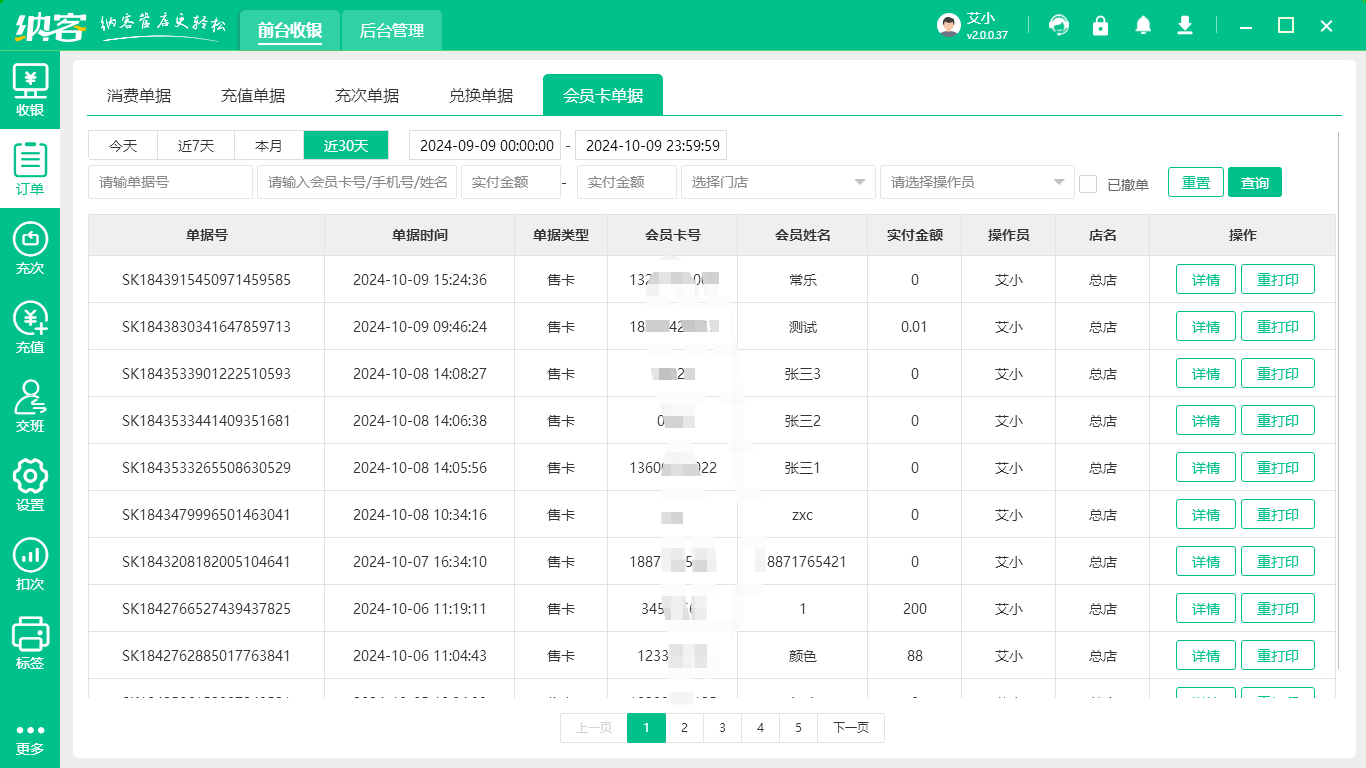Click 详情 for member 常乐
Viewport: 1366px width, 768px height.
pyautogui.click(x=1206, y=280)
